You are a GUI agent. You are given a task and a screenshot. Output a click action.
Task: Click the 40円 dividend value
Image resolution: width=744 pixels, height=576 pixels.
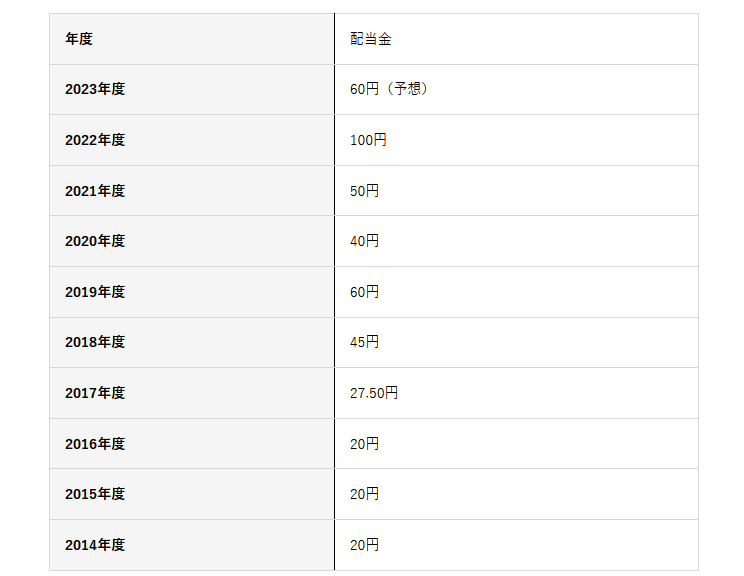pos(364,241)
